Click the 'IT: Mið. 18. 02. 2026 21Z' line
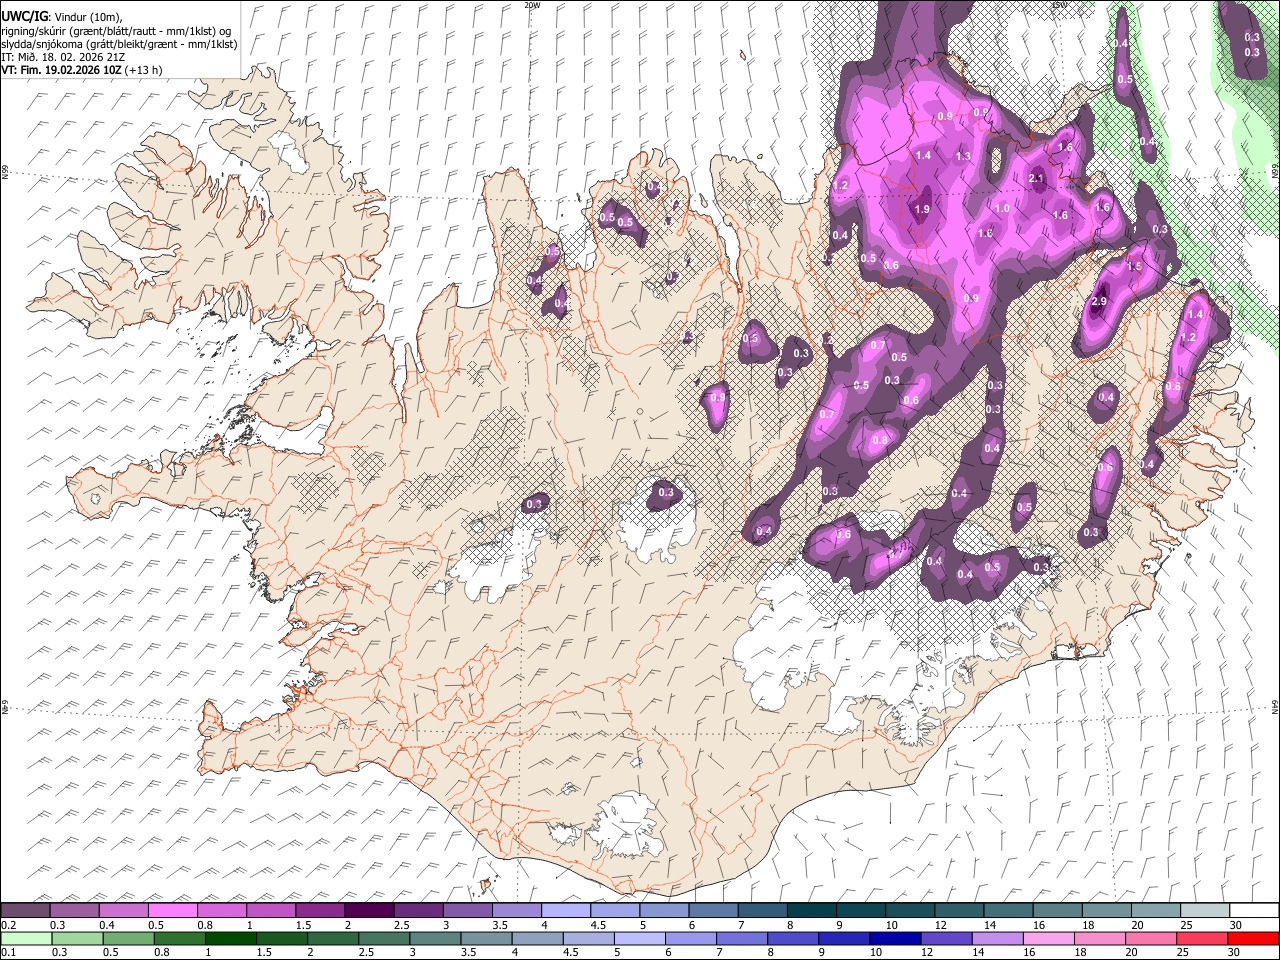This screenshot has height=960, width=1280. (63, 58)
